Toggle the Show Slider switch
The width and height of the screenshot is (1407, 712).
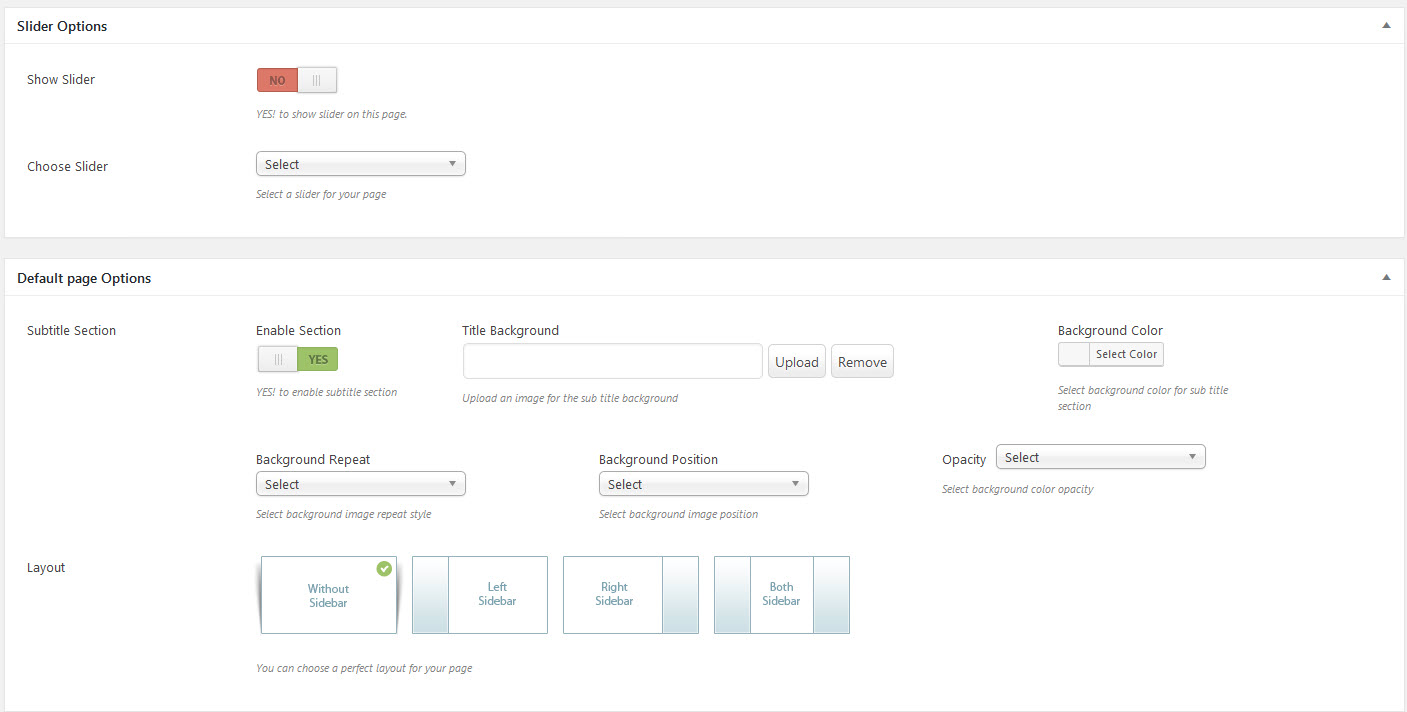297,80
